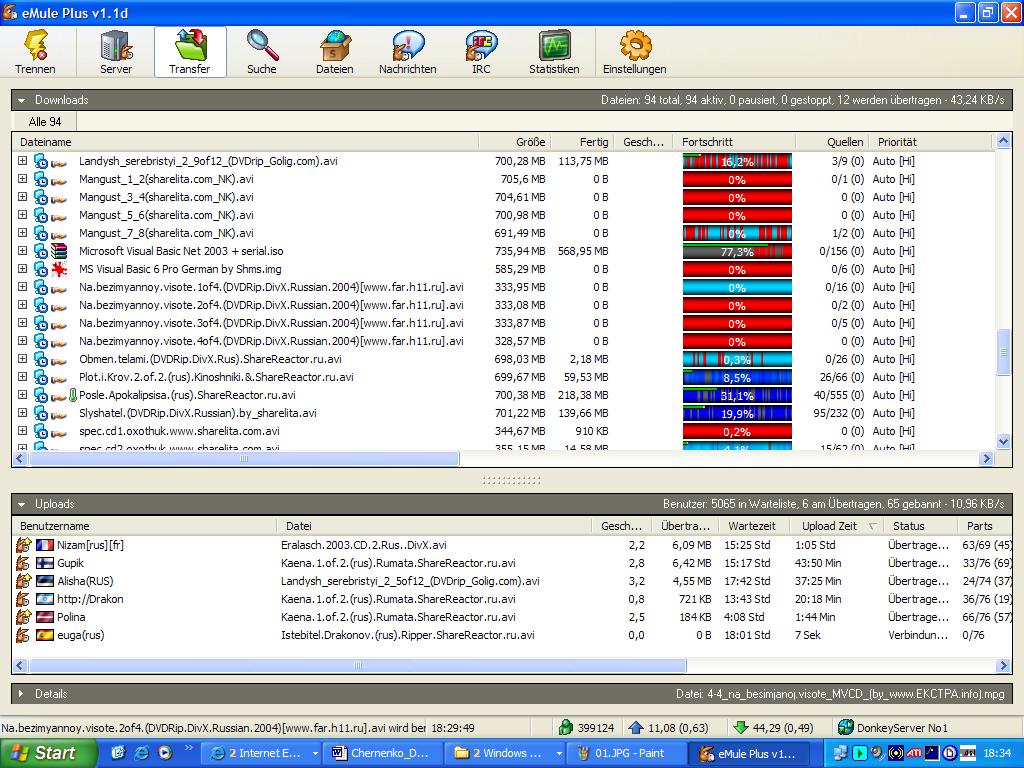Click the archive icon of the Microsoft Visual Basic Net iso row
Viewport: 1024px width, 768px height.
(x=59, y=251)
